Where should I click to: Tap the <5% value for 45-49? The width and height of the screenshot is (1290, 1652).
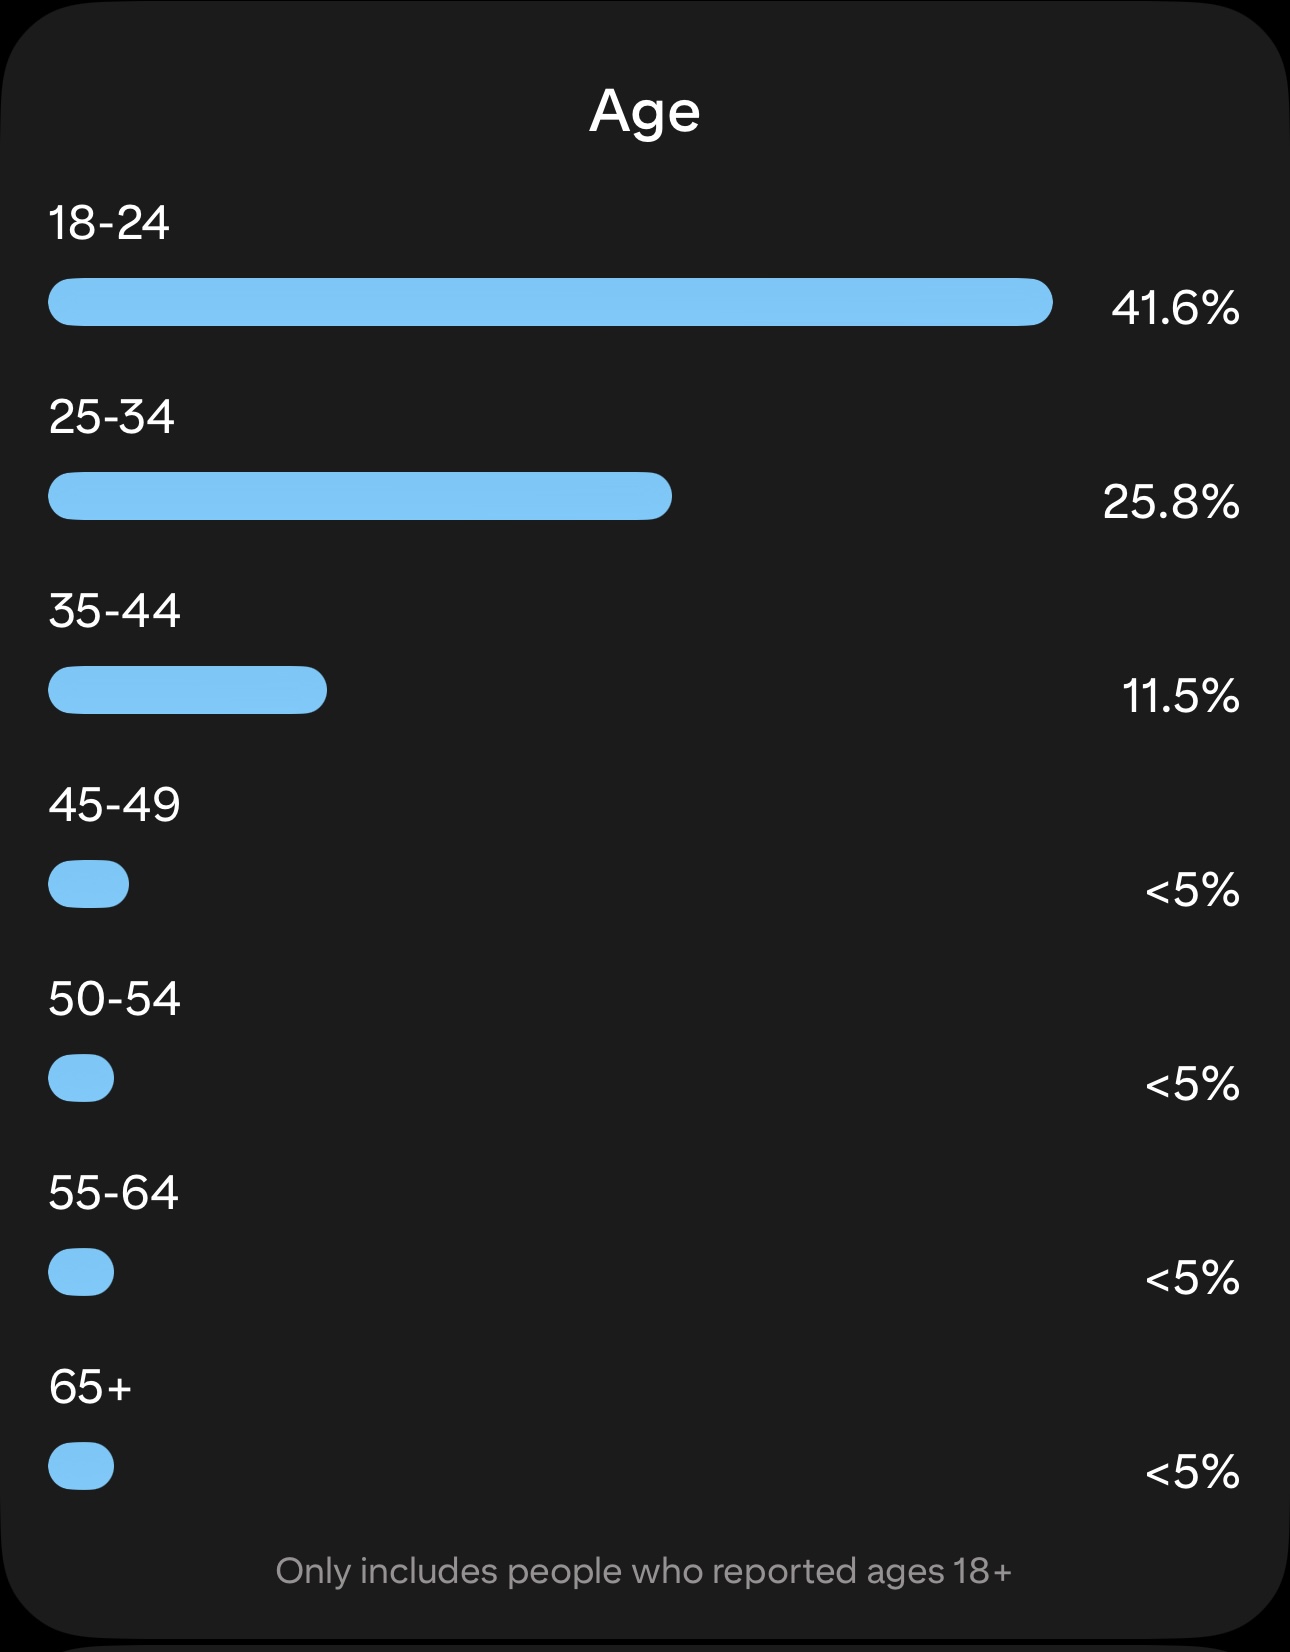click(1192, 890)
